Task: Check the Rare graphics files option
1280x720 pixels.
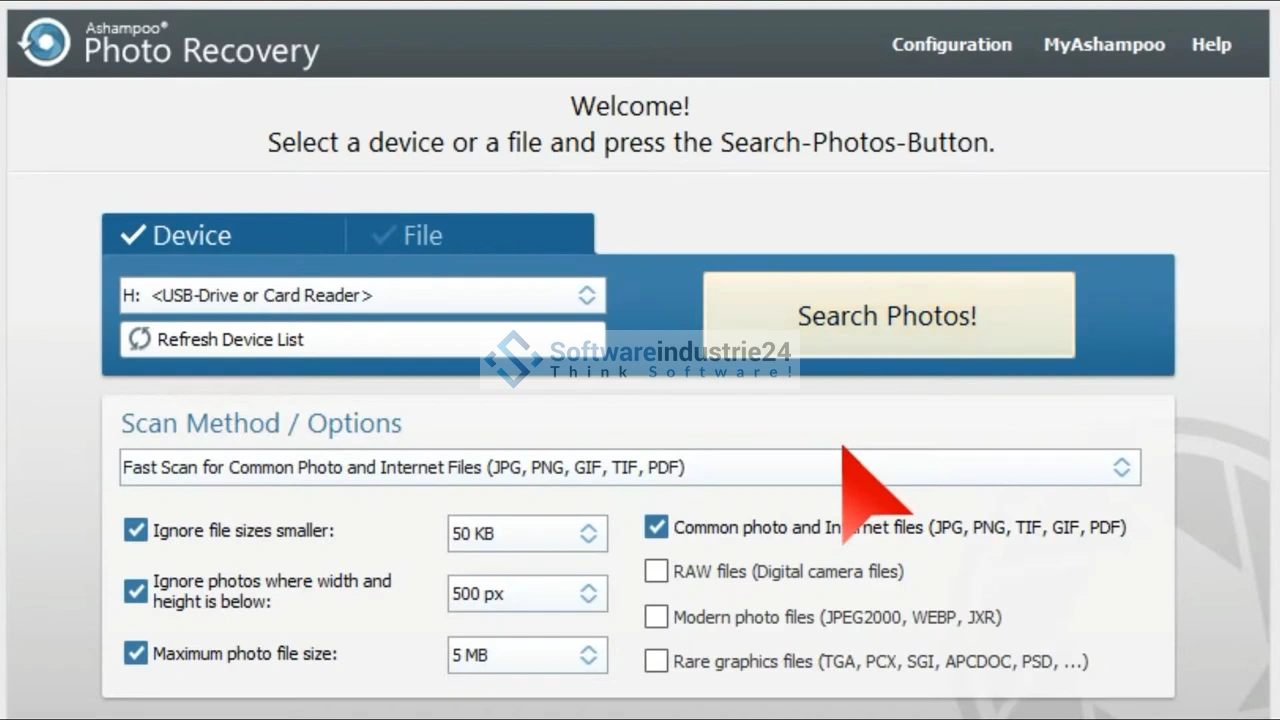Action: [656, 661]
